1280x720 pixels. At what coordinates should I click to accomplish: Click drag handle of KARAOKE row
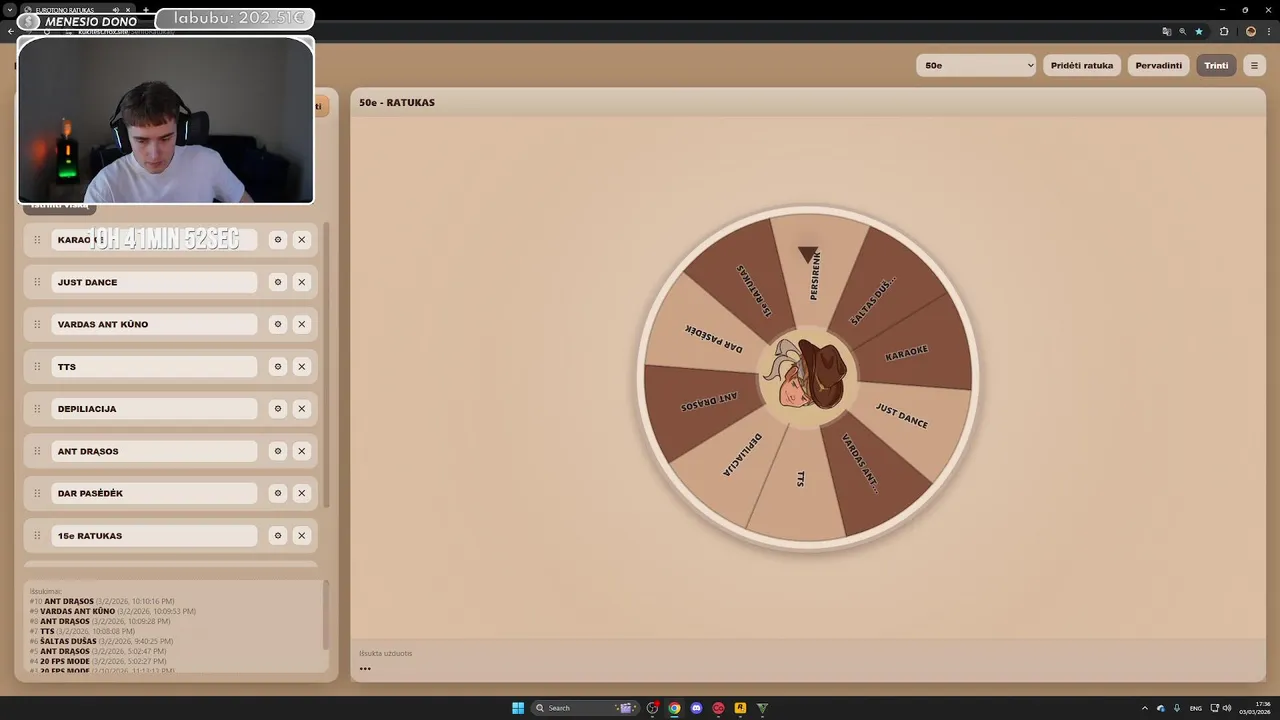[37, 240]
